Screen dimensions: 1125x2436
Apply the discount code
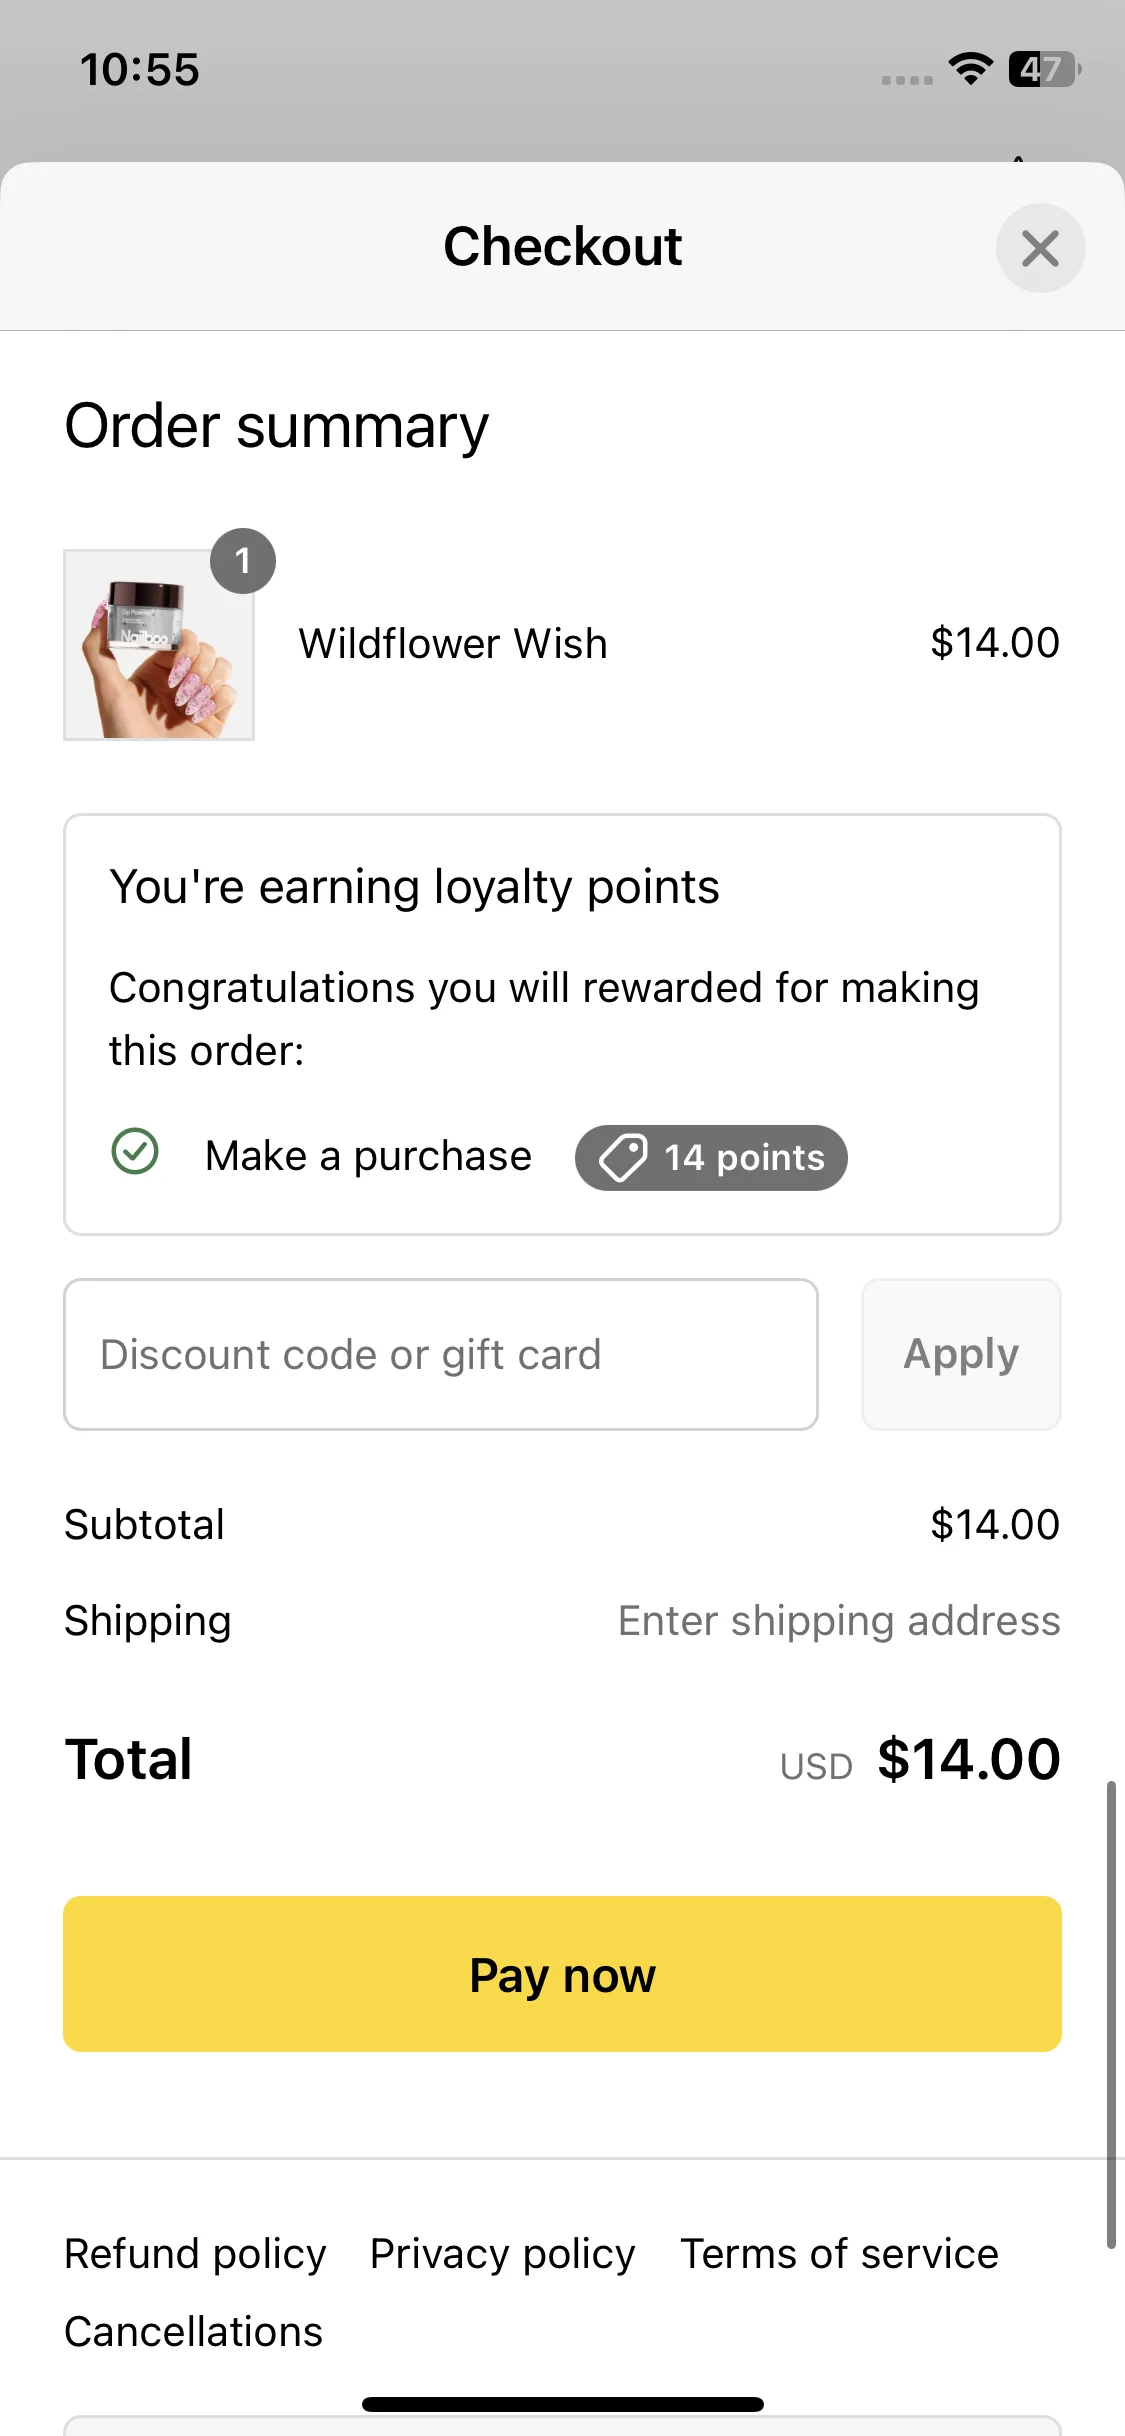[961, 1354]
